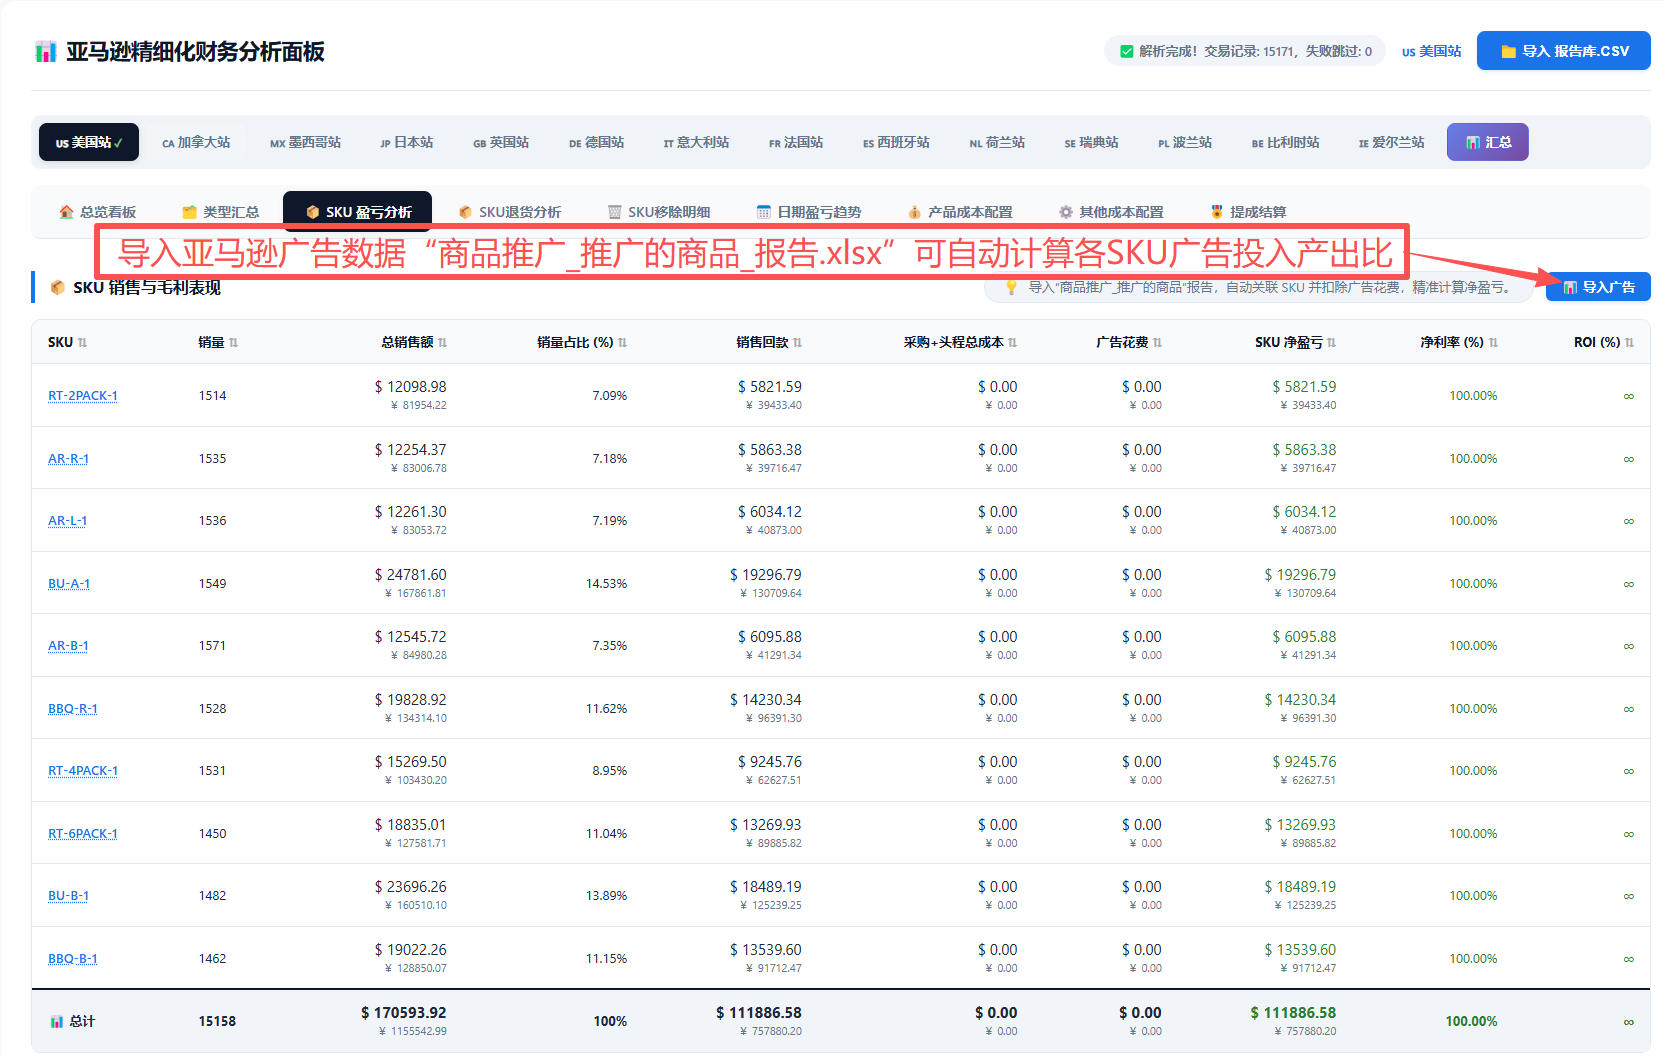Sort by 总销售额 using its sort icon
Viewport: 1665px width, 1058px height.
point(442,343)
